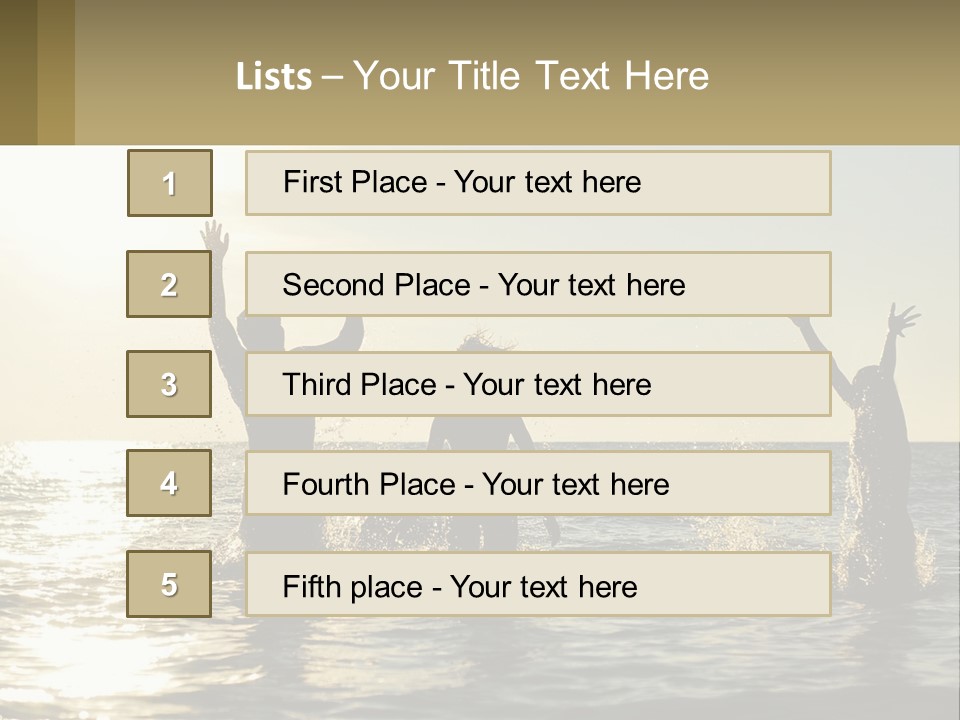Select the "Fifth place - Your text here" box
The width and height of the screenshot is (960, 720).
[538, 585]
